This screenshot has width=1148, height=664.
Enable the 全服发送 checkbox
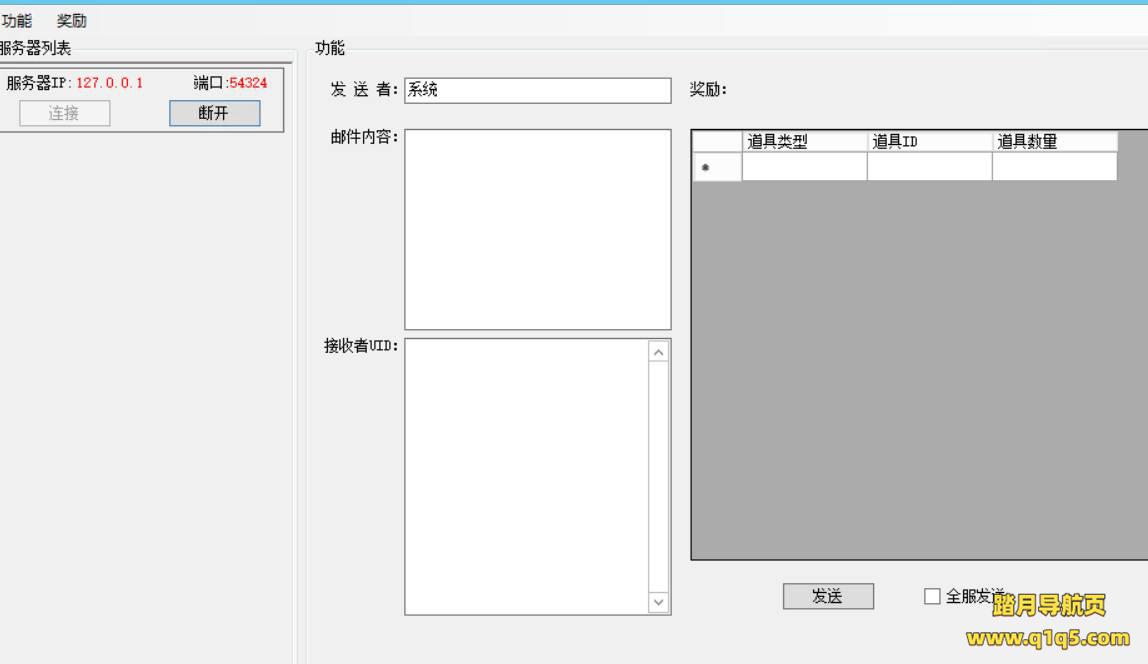coord(932,597)
